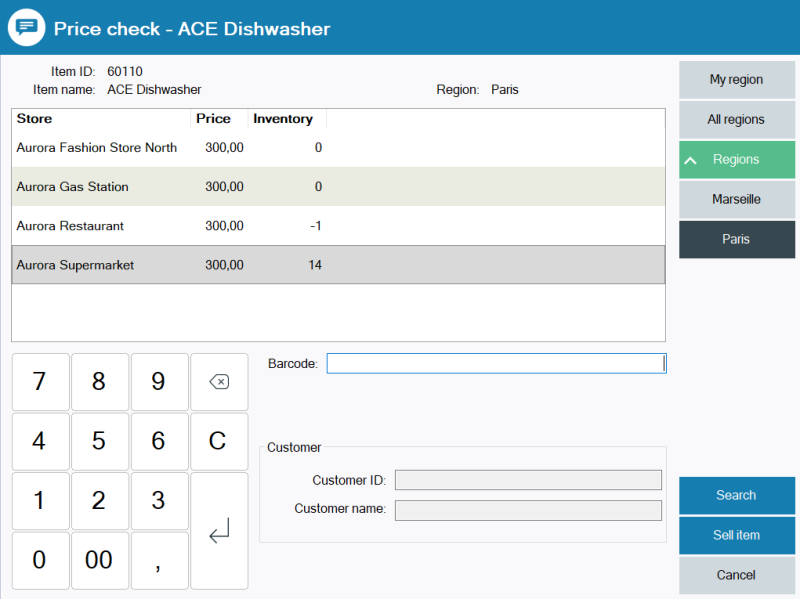Show prices for My region

(x=737, y=80)
